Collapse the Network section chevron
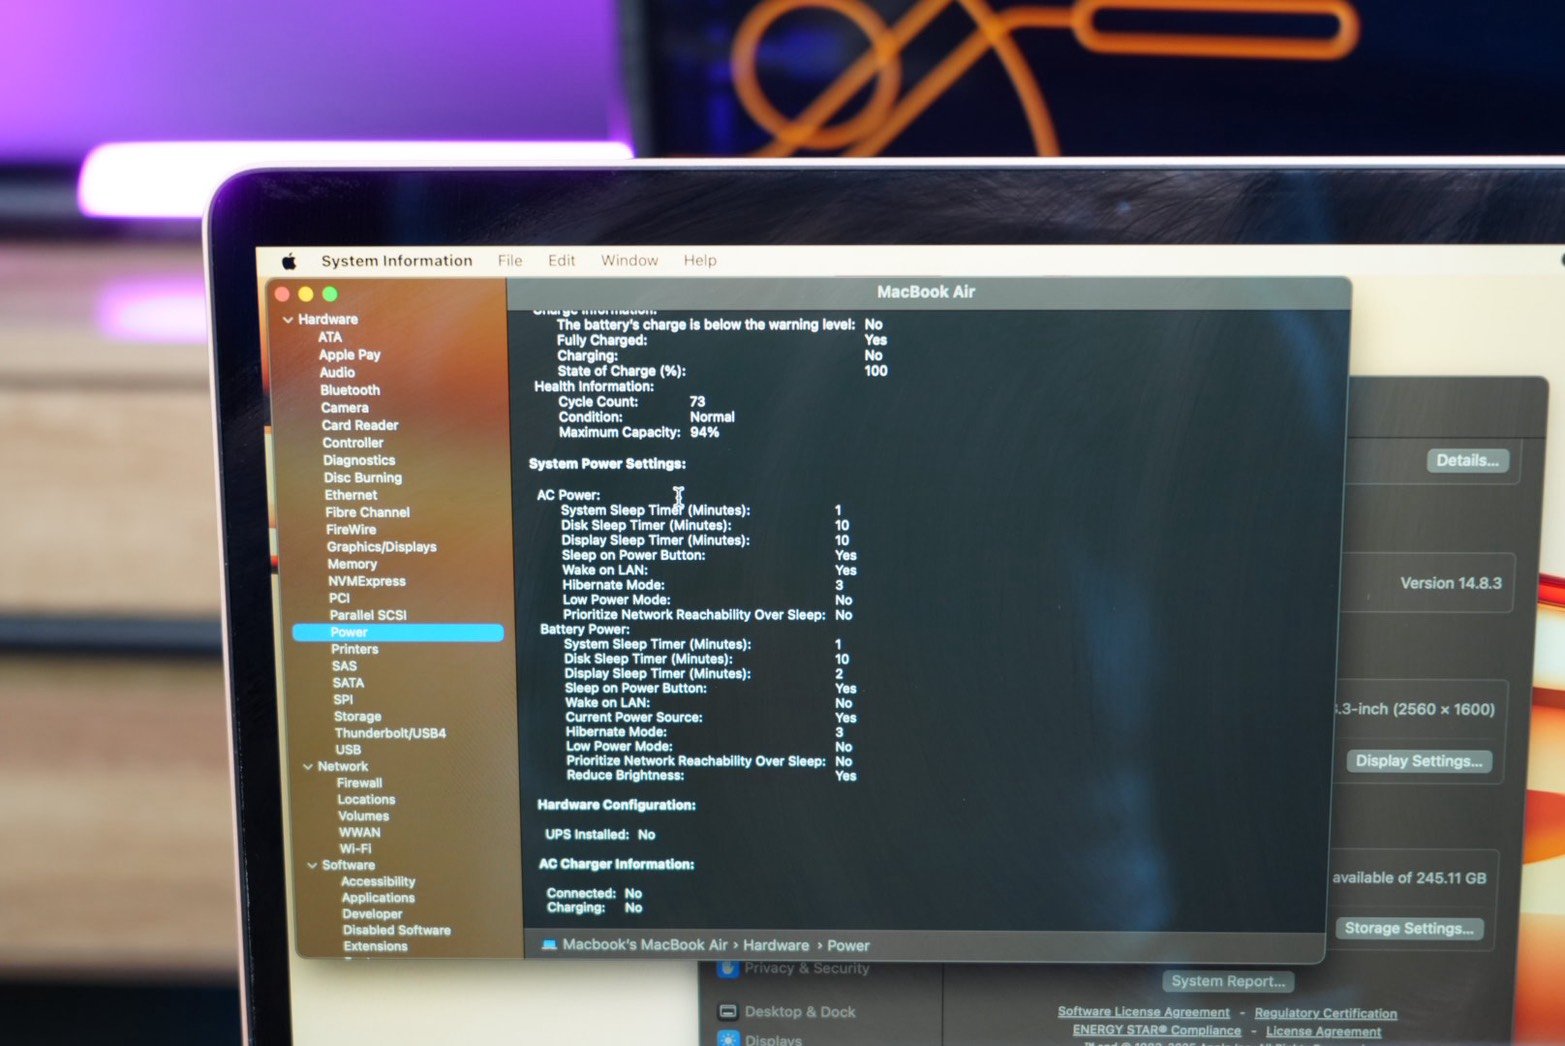This screenshot has height=1046, width=1565. tap(308, 767)
